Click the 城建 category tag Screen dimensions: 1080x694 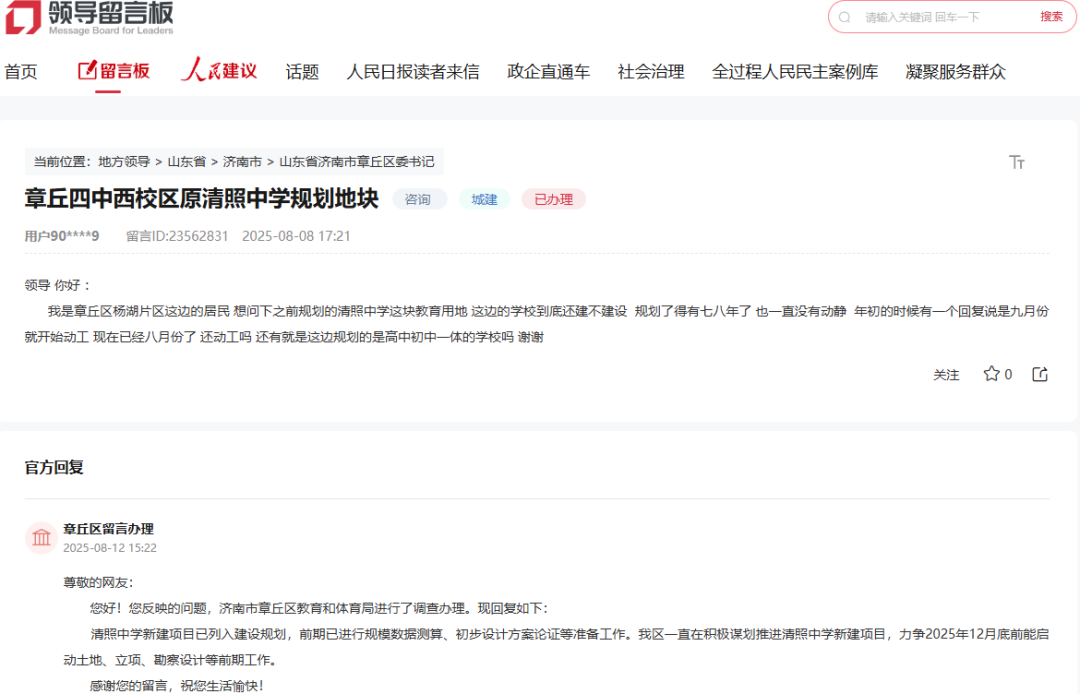click(x=484, y=199)
